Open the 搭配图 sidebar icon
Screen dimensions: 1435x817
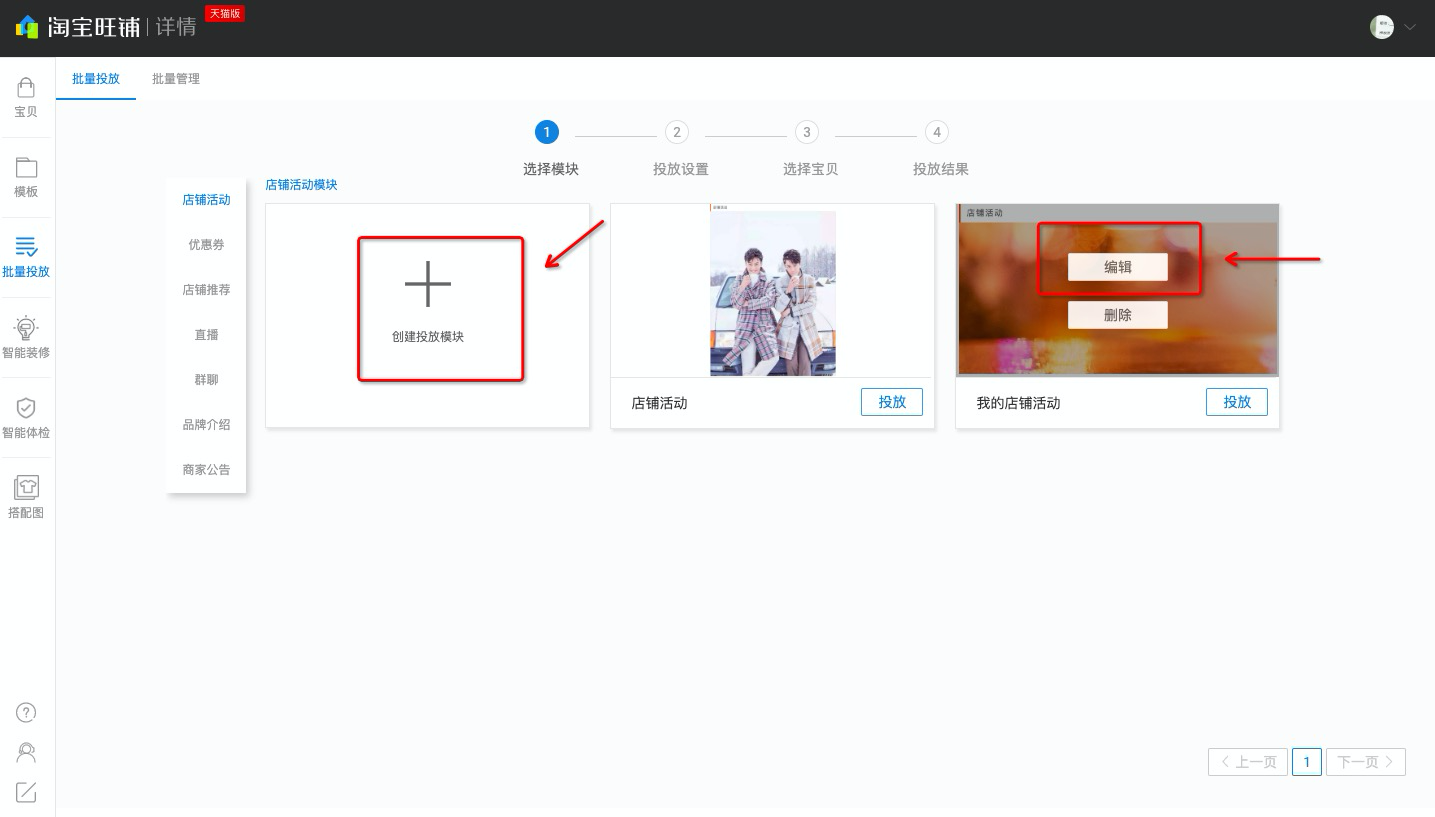pos(26,488)
